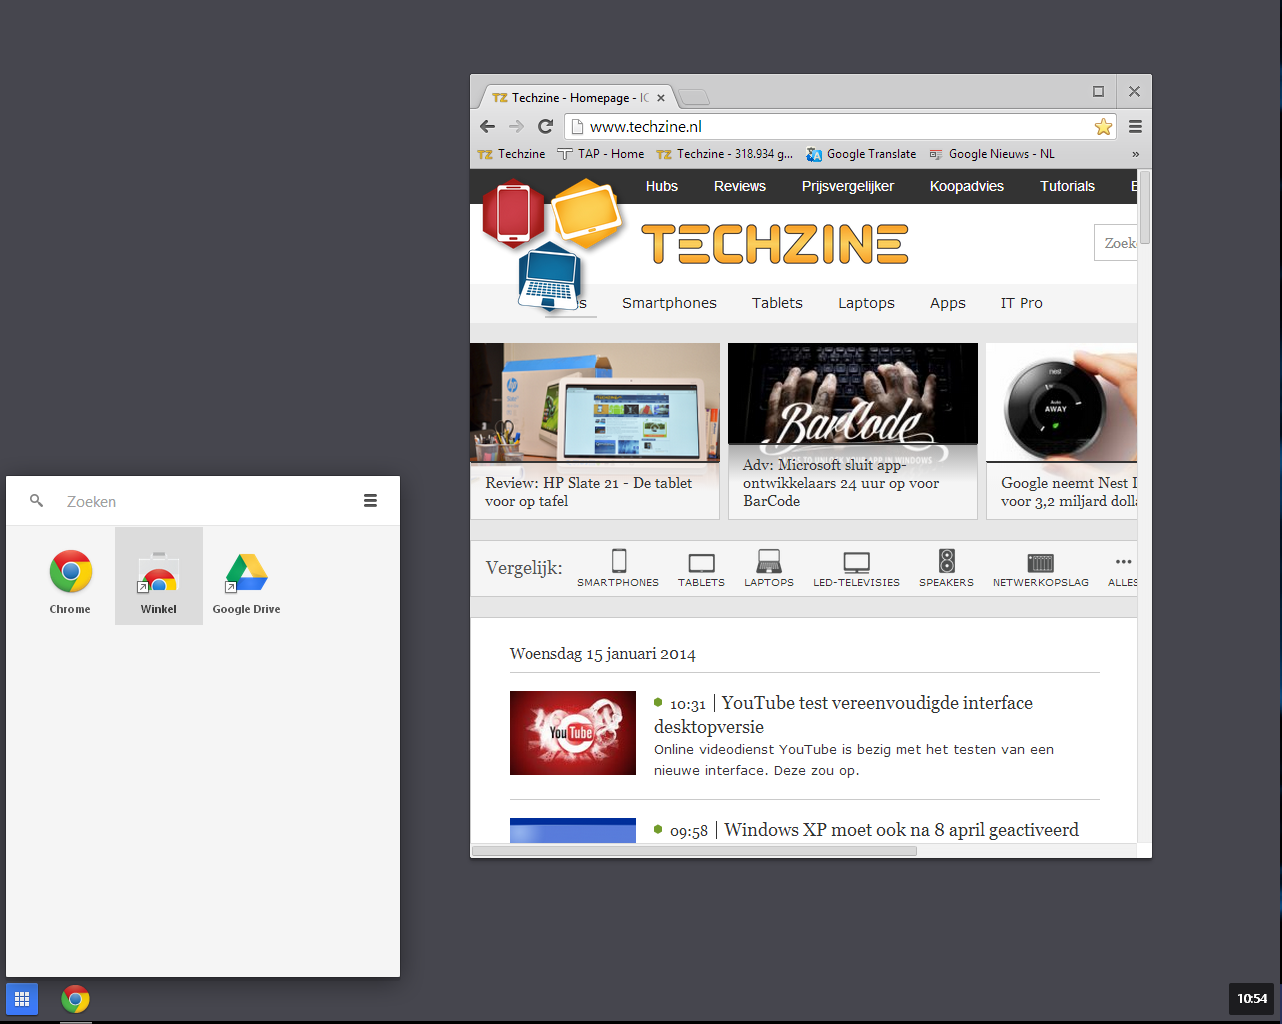
Task: Reload the Techzine page
Action: coord(545,126)
